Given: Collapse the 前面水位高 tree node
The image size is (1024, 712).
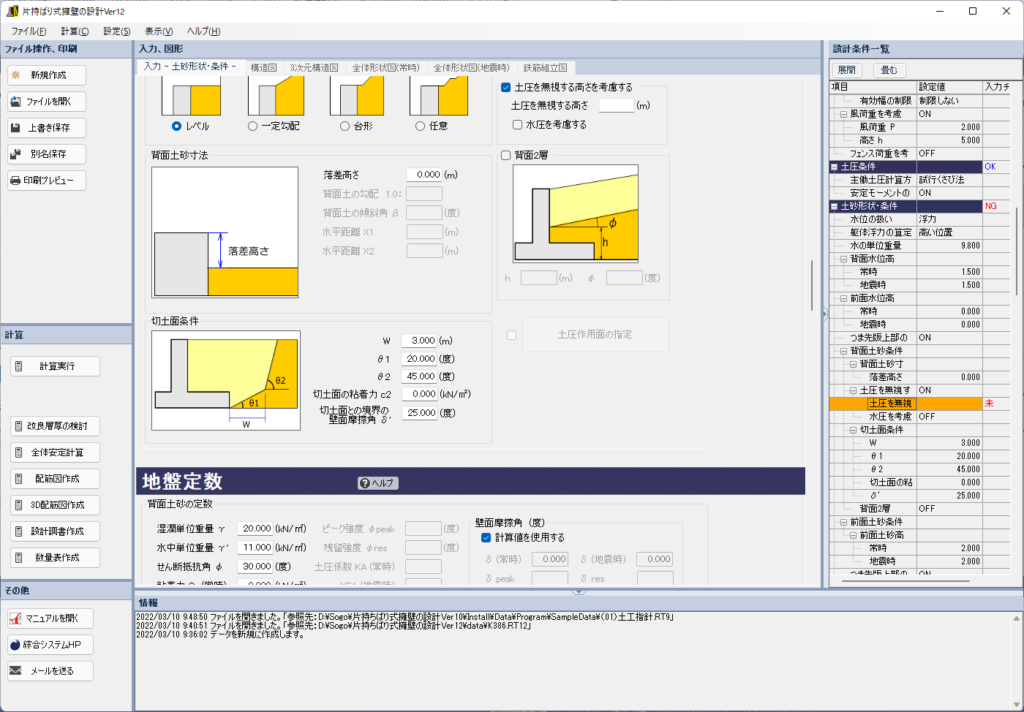Looking at the screenshot, I should (x=843, y=298).
